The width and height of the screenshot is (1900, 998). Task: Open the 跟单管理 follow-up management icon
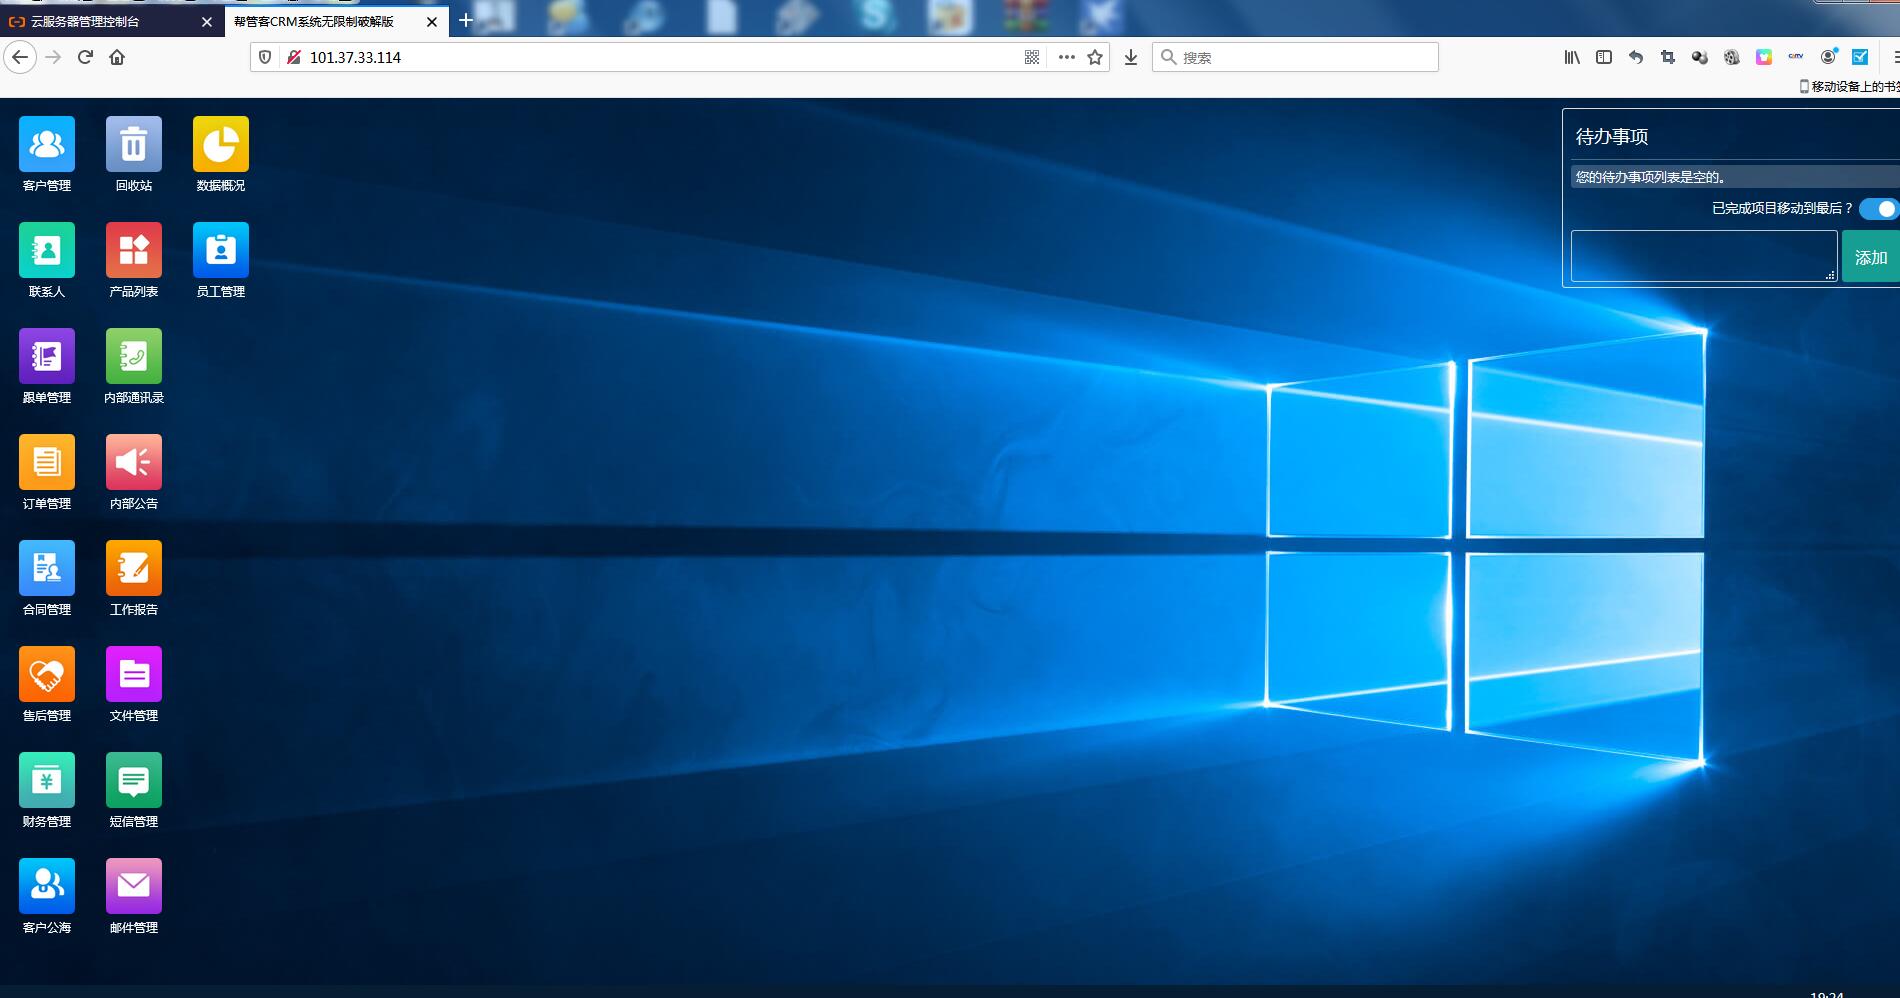click(x=46, y=357)
